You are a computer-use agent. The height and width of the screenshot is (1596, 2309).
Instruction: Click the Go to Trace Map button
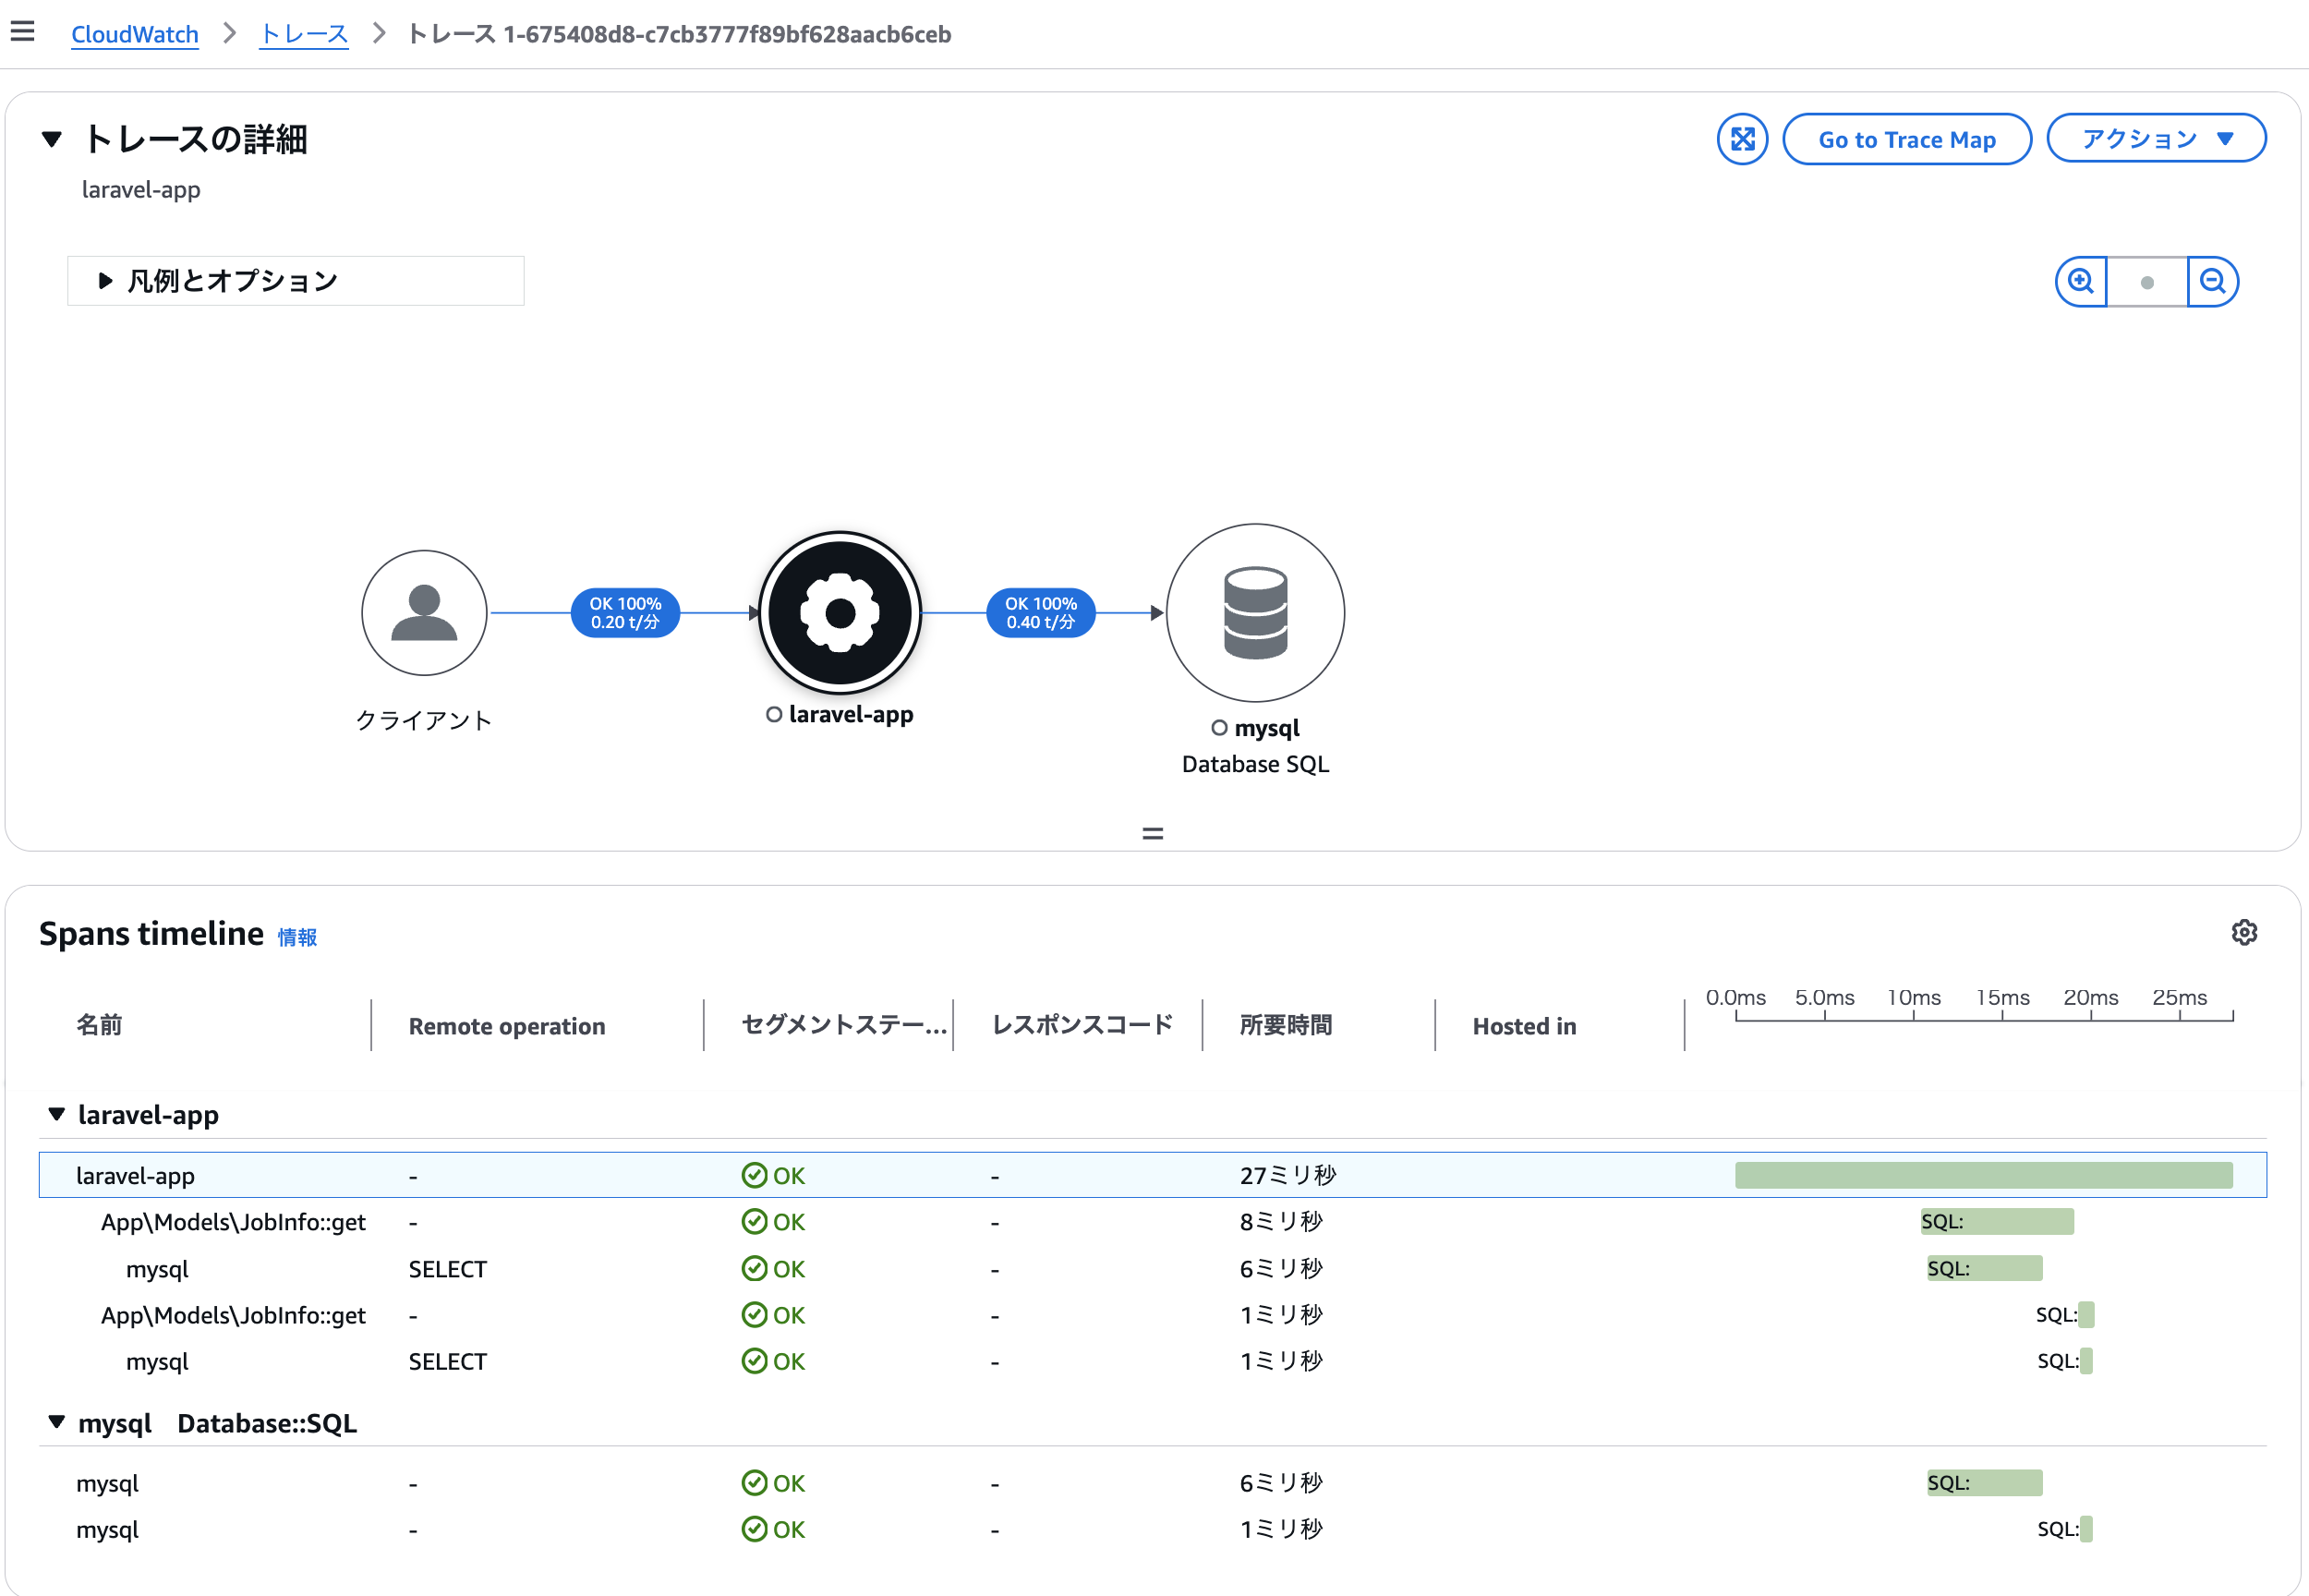[x=1906, y=139]
